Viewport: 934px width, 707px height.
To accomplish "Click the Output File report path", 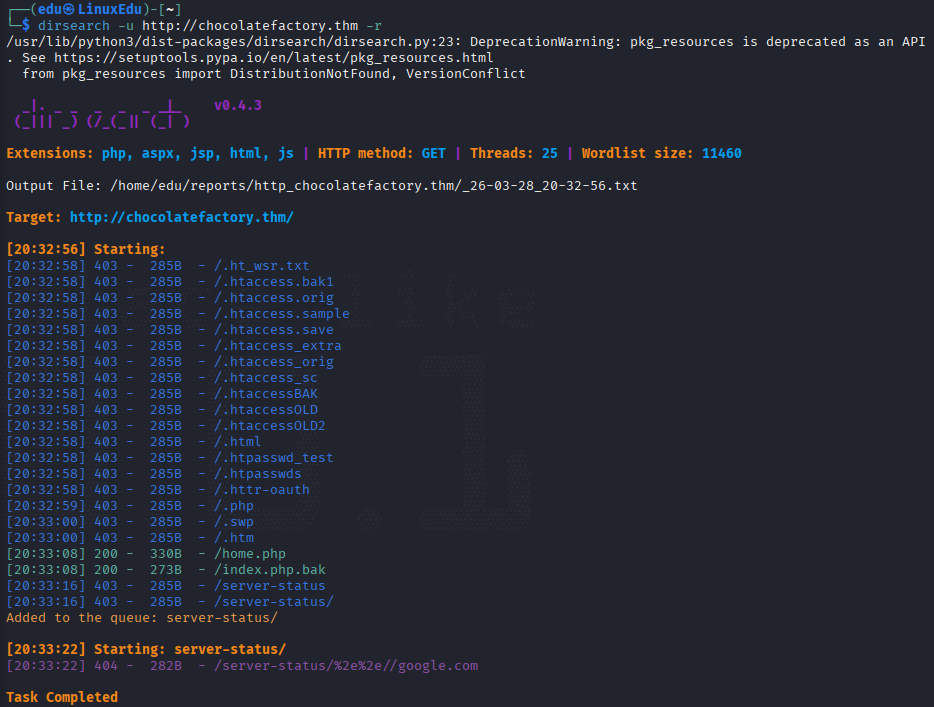I will tap(373, 186).
